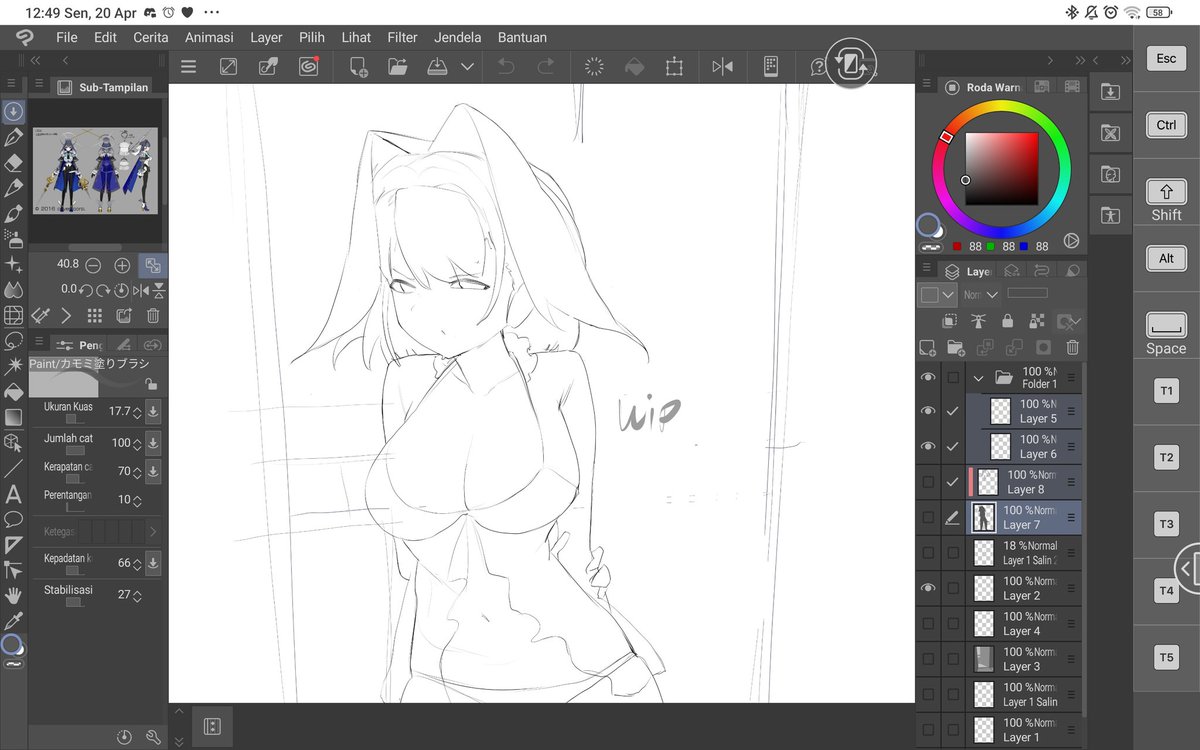Click the smartphone companion mode icon
The image size is (1200, 750).
pyautogui.click(x=771, y=67)
